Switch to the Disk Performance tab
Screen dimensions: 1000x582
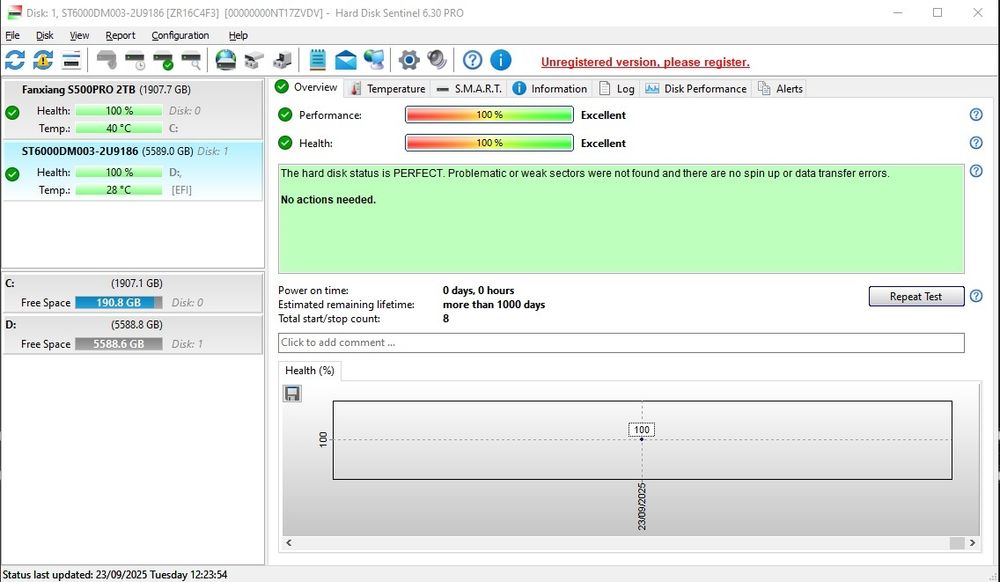tap(696, 89)
